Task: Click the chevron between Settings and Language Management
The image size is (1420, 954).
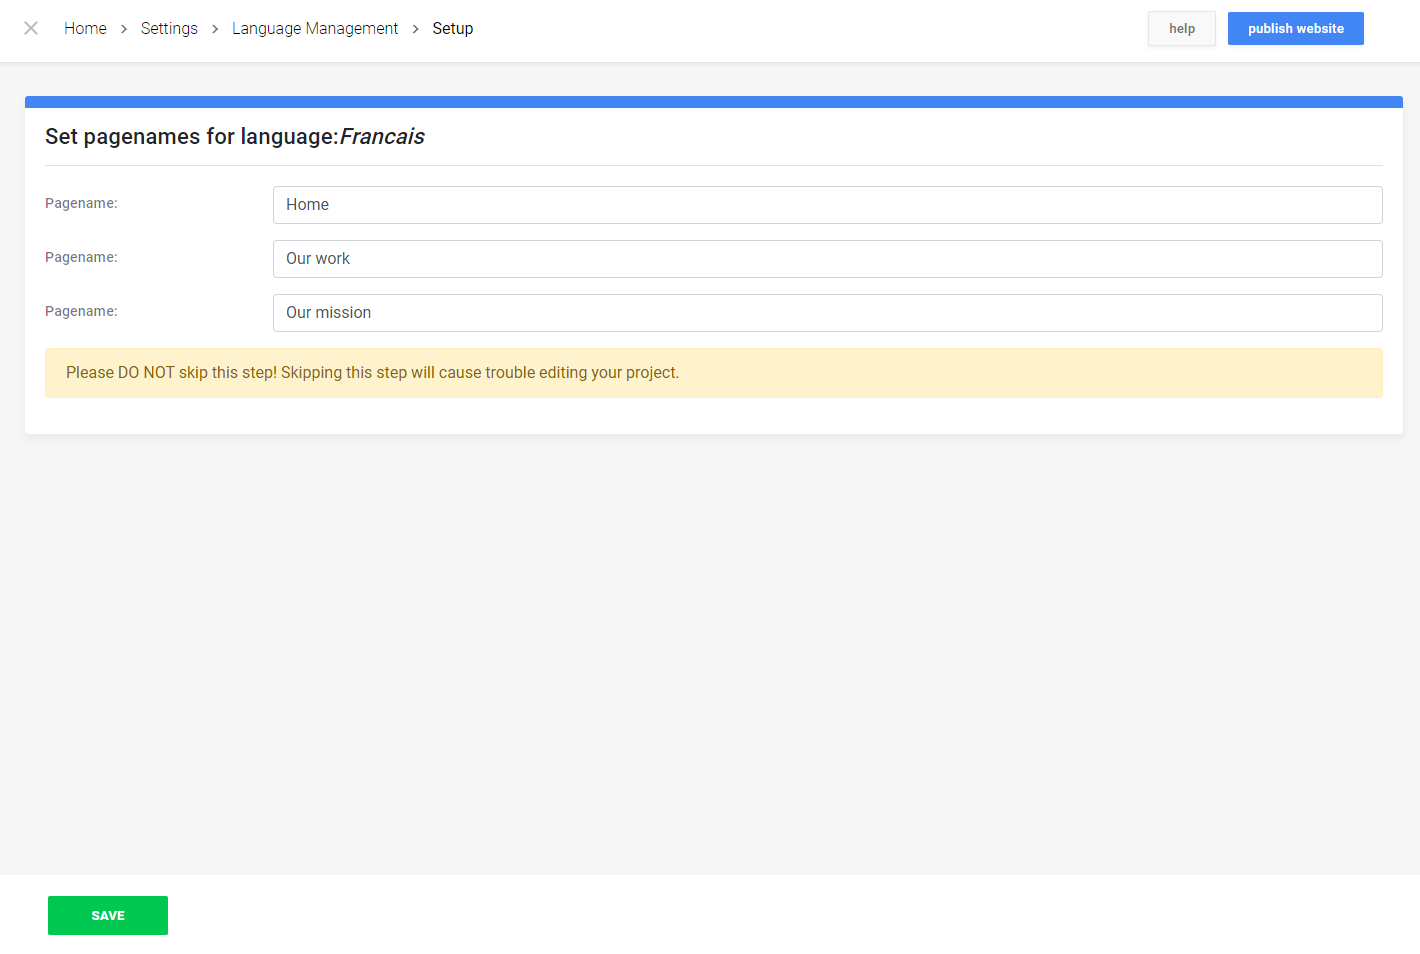Action: point(215,29)
